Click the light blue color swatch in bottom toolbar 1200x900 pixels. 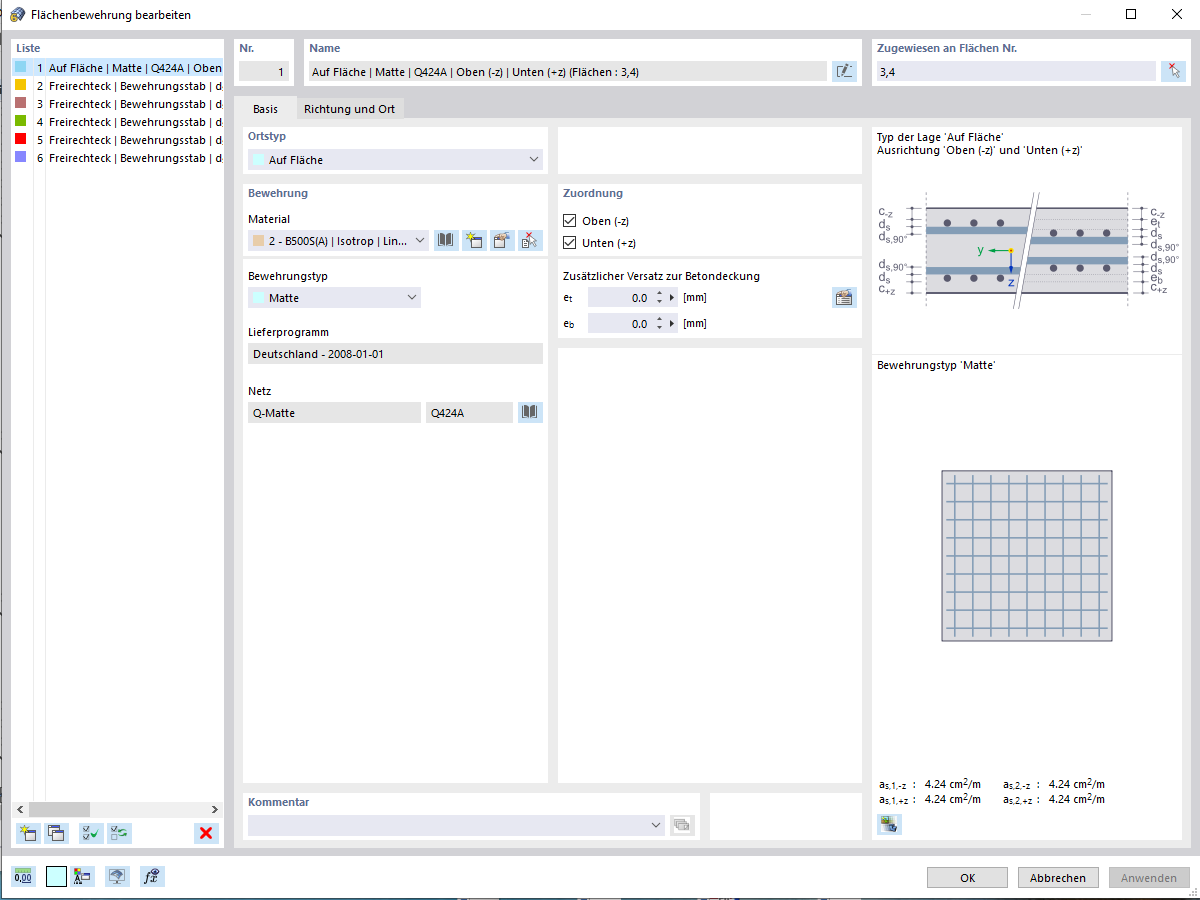[x=56, y=877]
